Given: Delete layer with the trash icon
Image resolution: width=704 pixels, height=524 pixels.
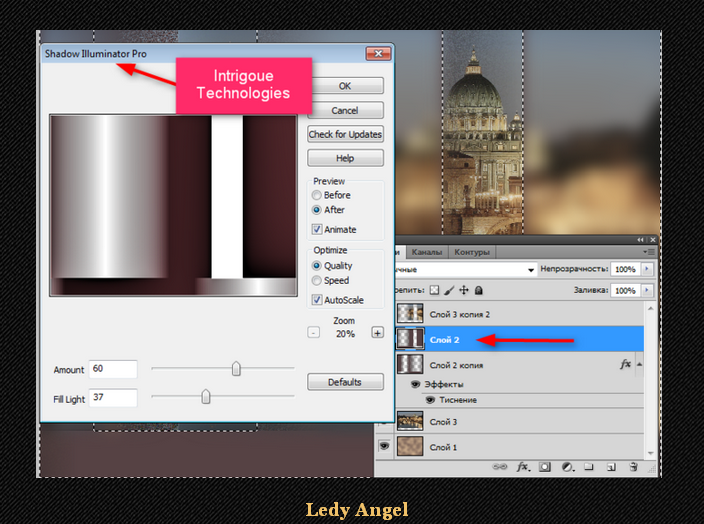Looking at the screenshot, I should pos(633,467).
